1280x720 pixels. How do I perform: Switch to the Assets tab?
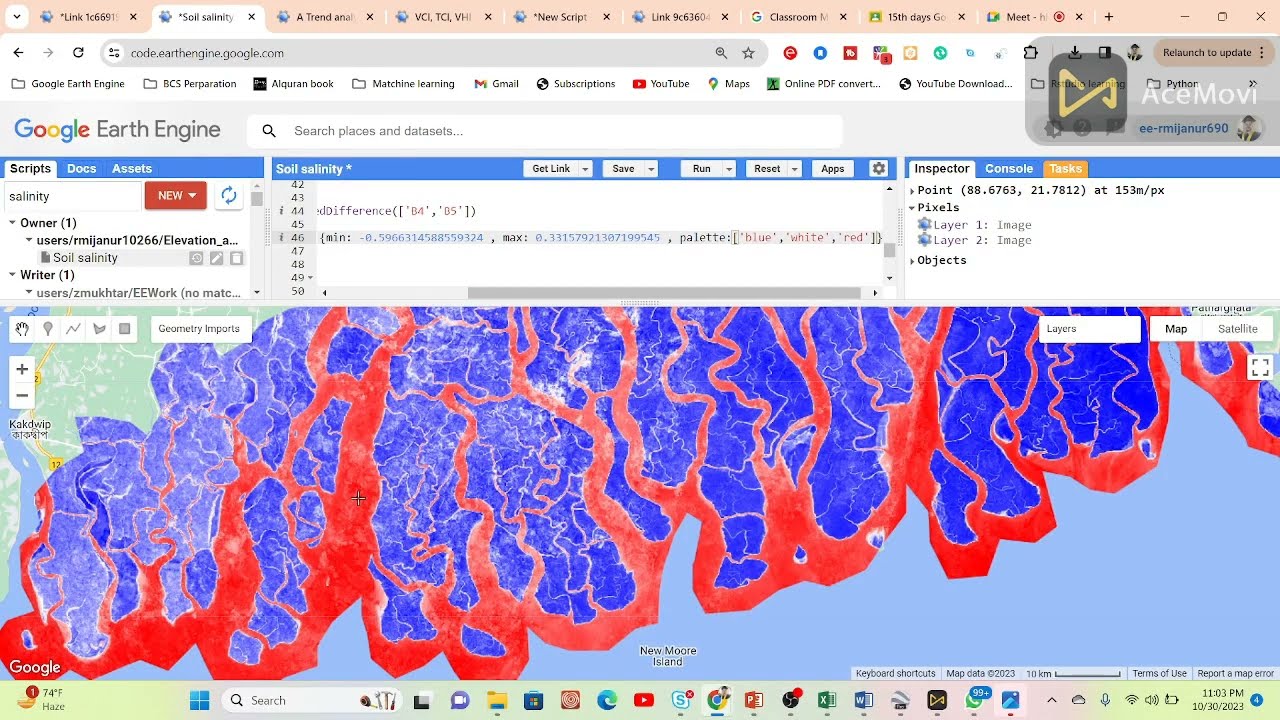132,169
